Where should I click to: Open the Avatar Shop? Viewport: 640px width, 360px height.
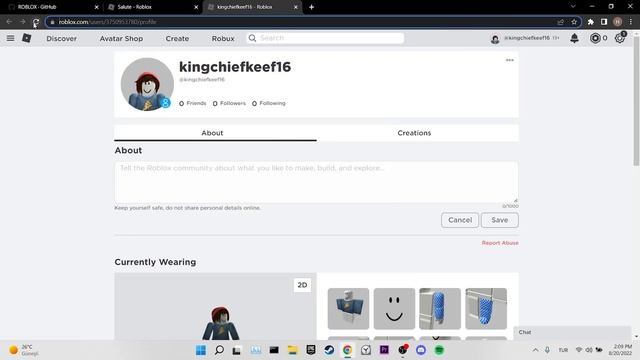pos(121,38)
